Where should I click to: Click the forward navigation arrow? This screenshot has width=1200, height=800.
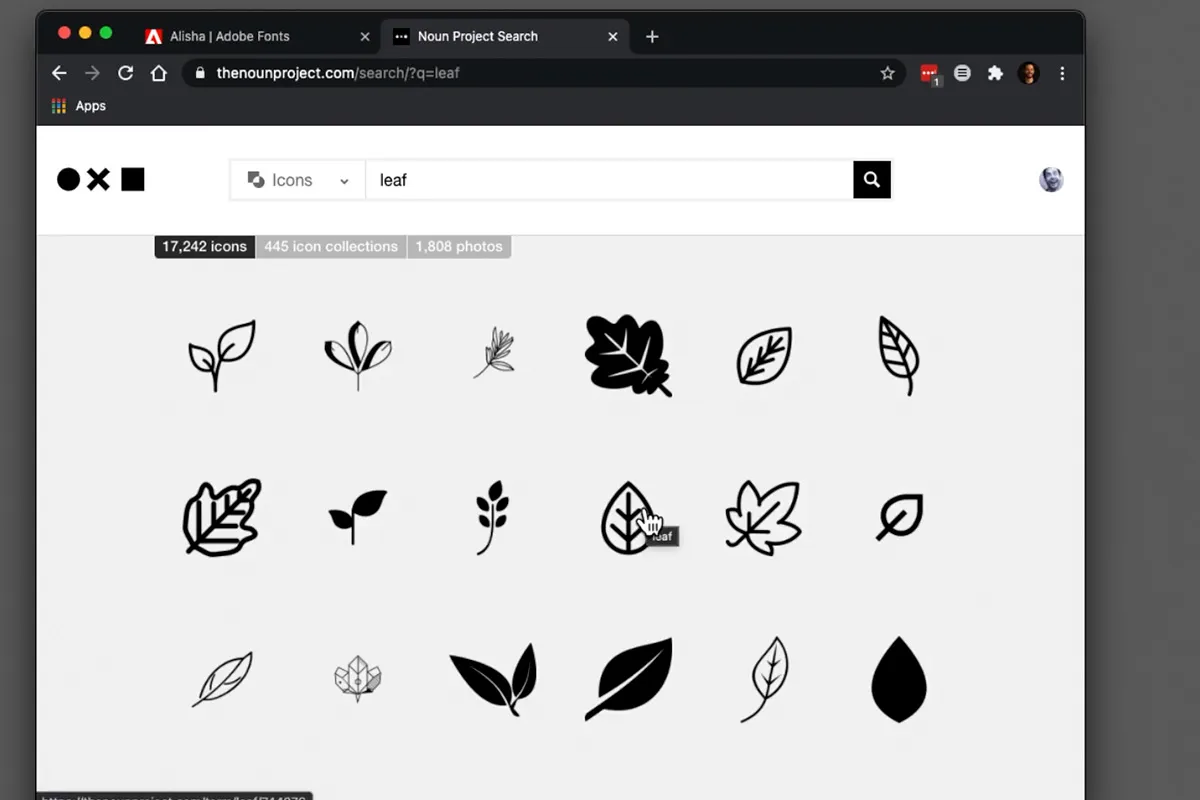[x=92, y=72]
